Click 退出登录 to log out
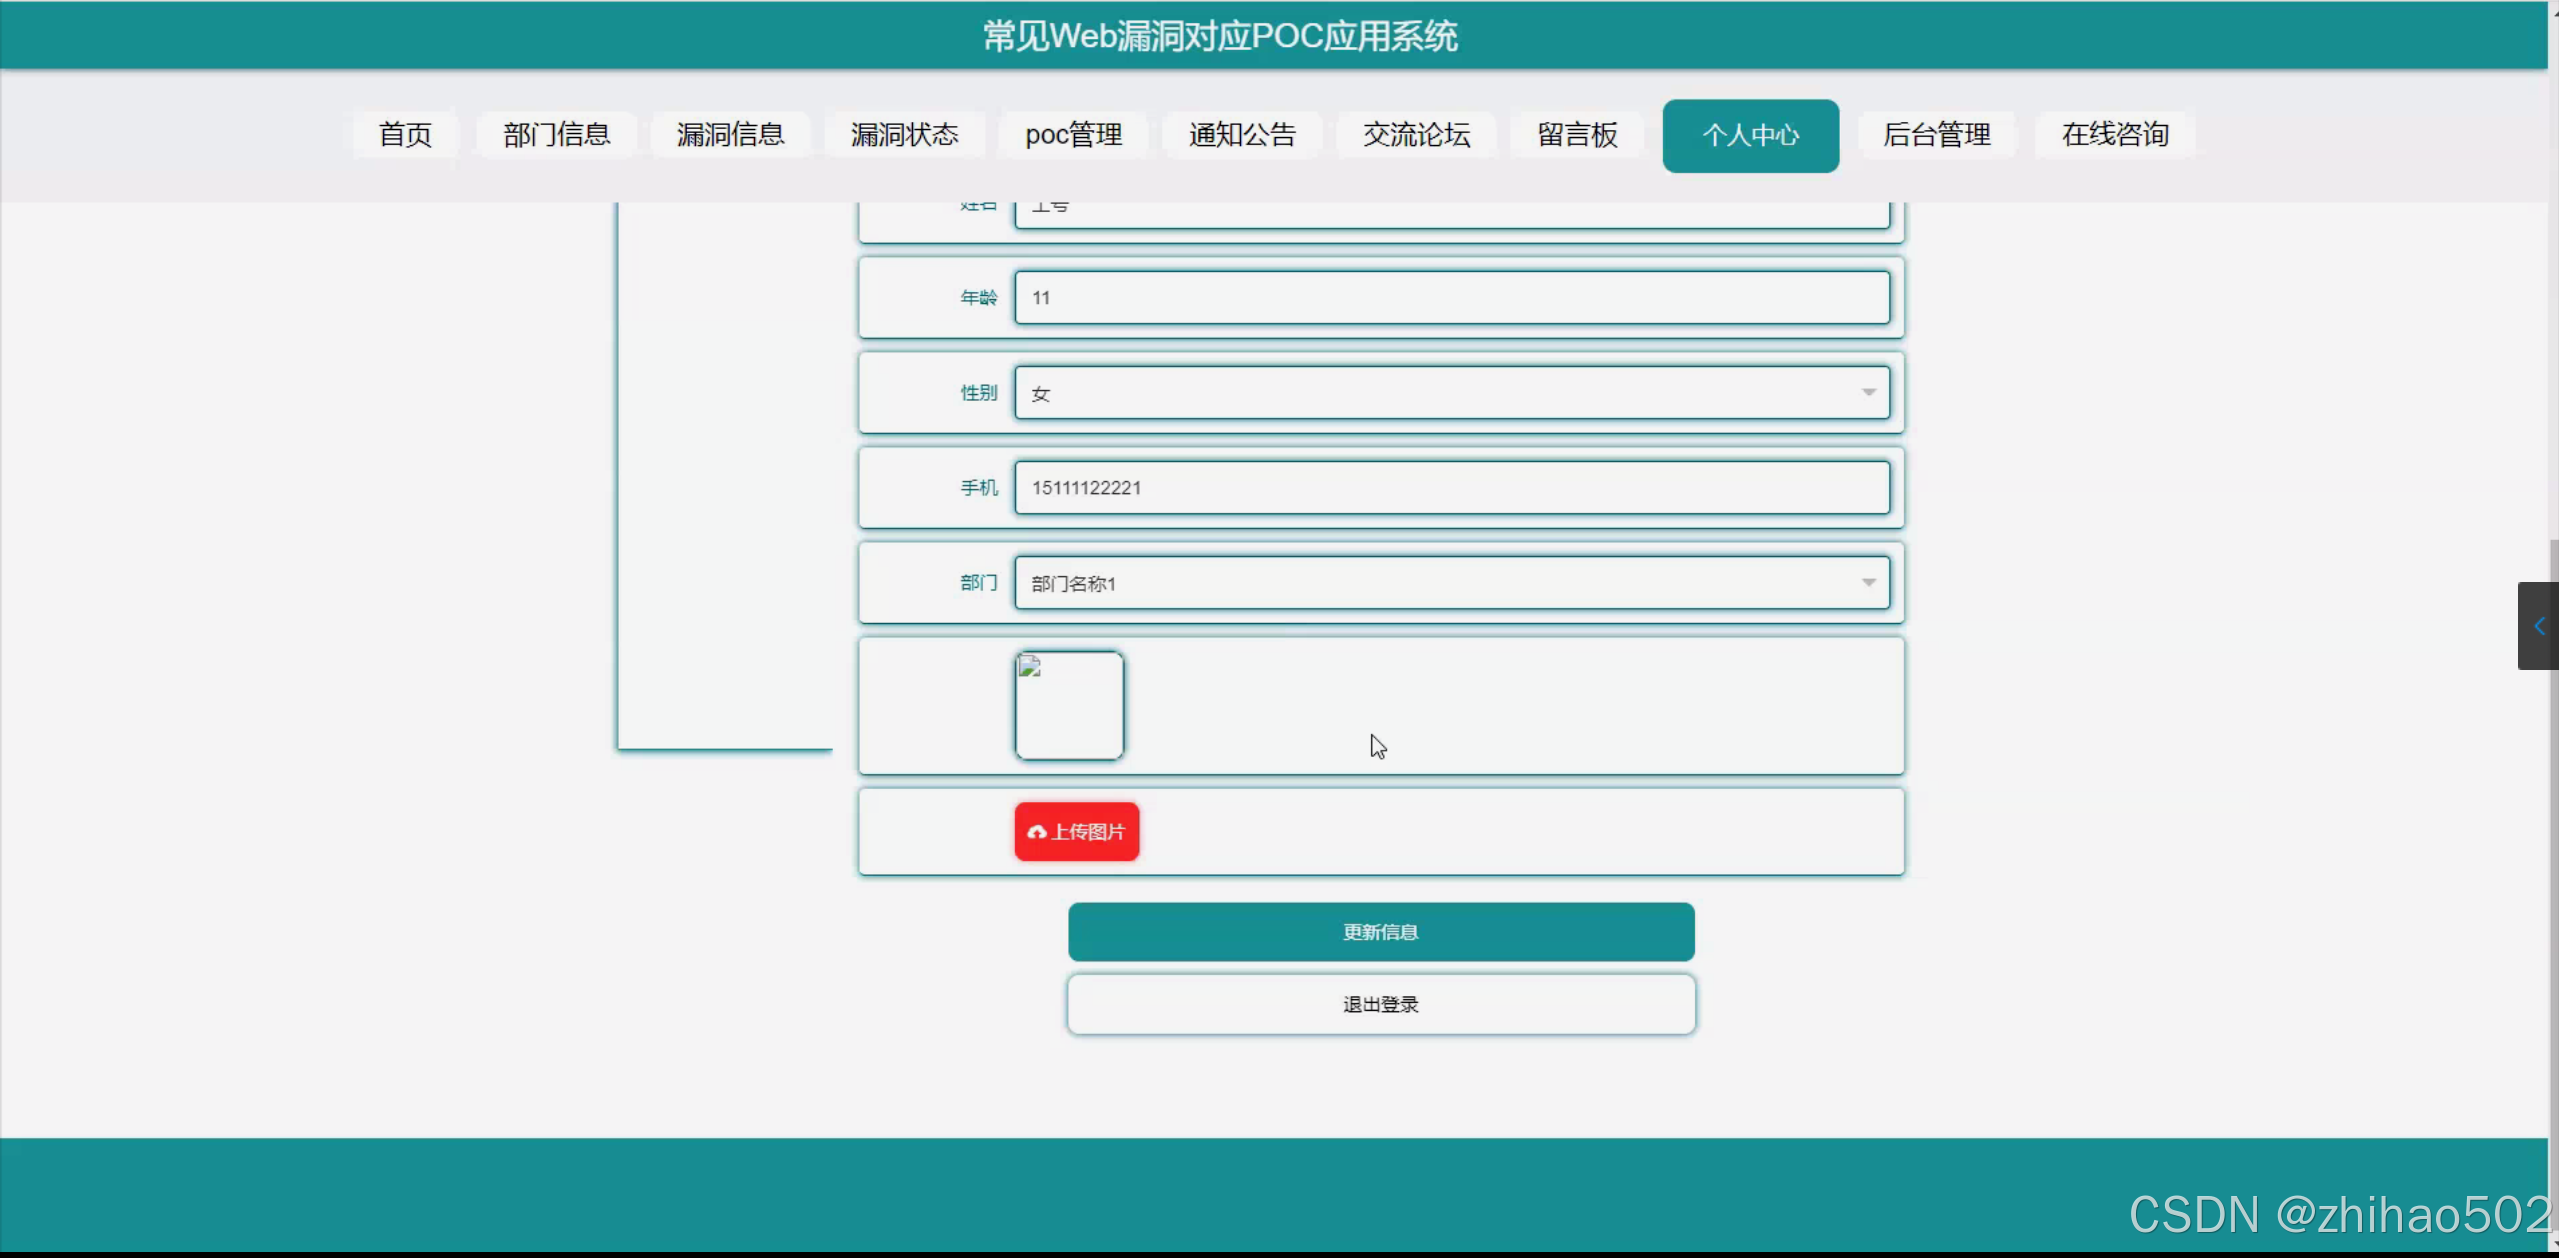Viewport: 2559px width, 1258px height. pyautogui.click(x=1380, y=1003)
